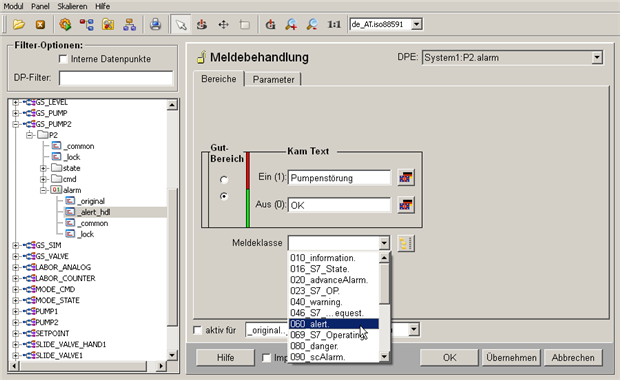Click the Übernehmen button
Viewport: 620px width, 380px height.
(511, 357)
